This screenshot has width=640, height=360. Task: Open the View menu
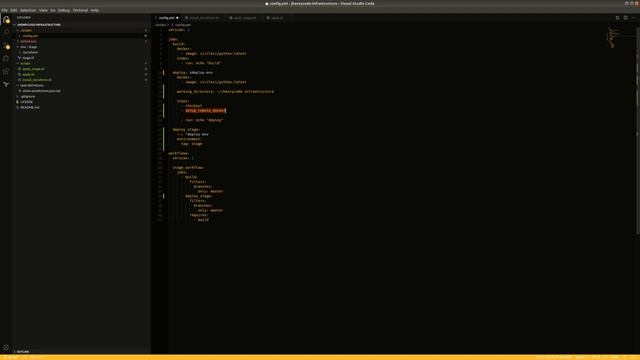tap(43, 10)
